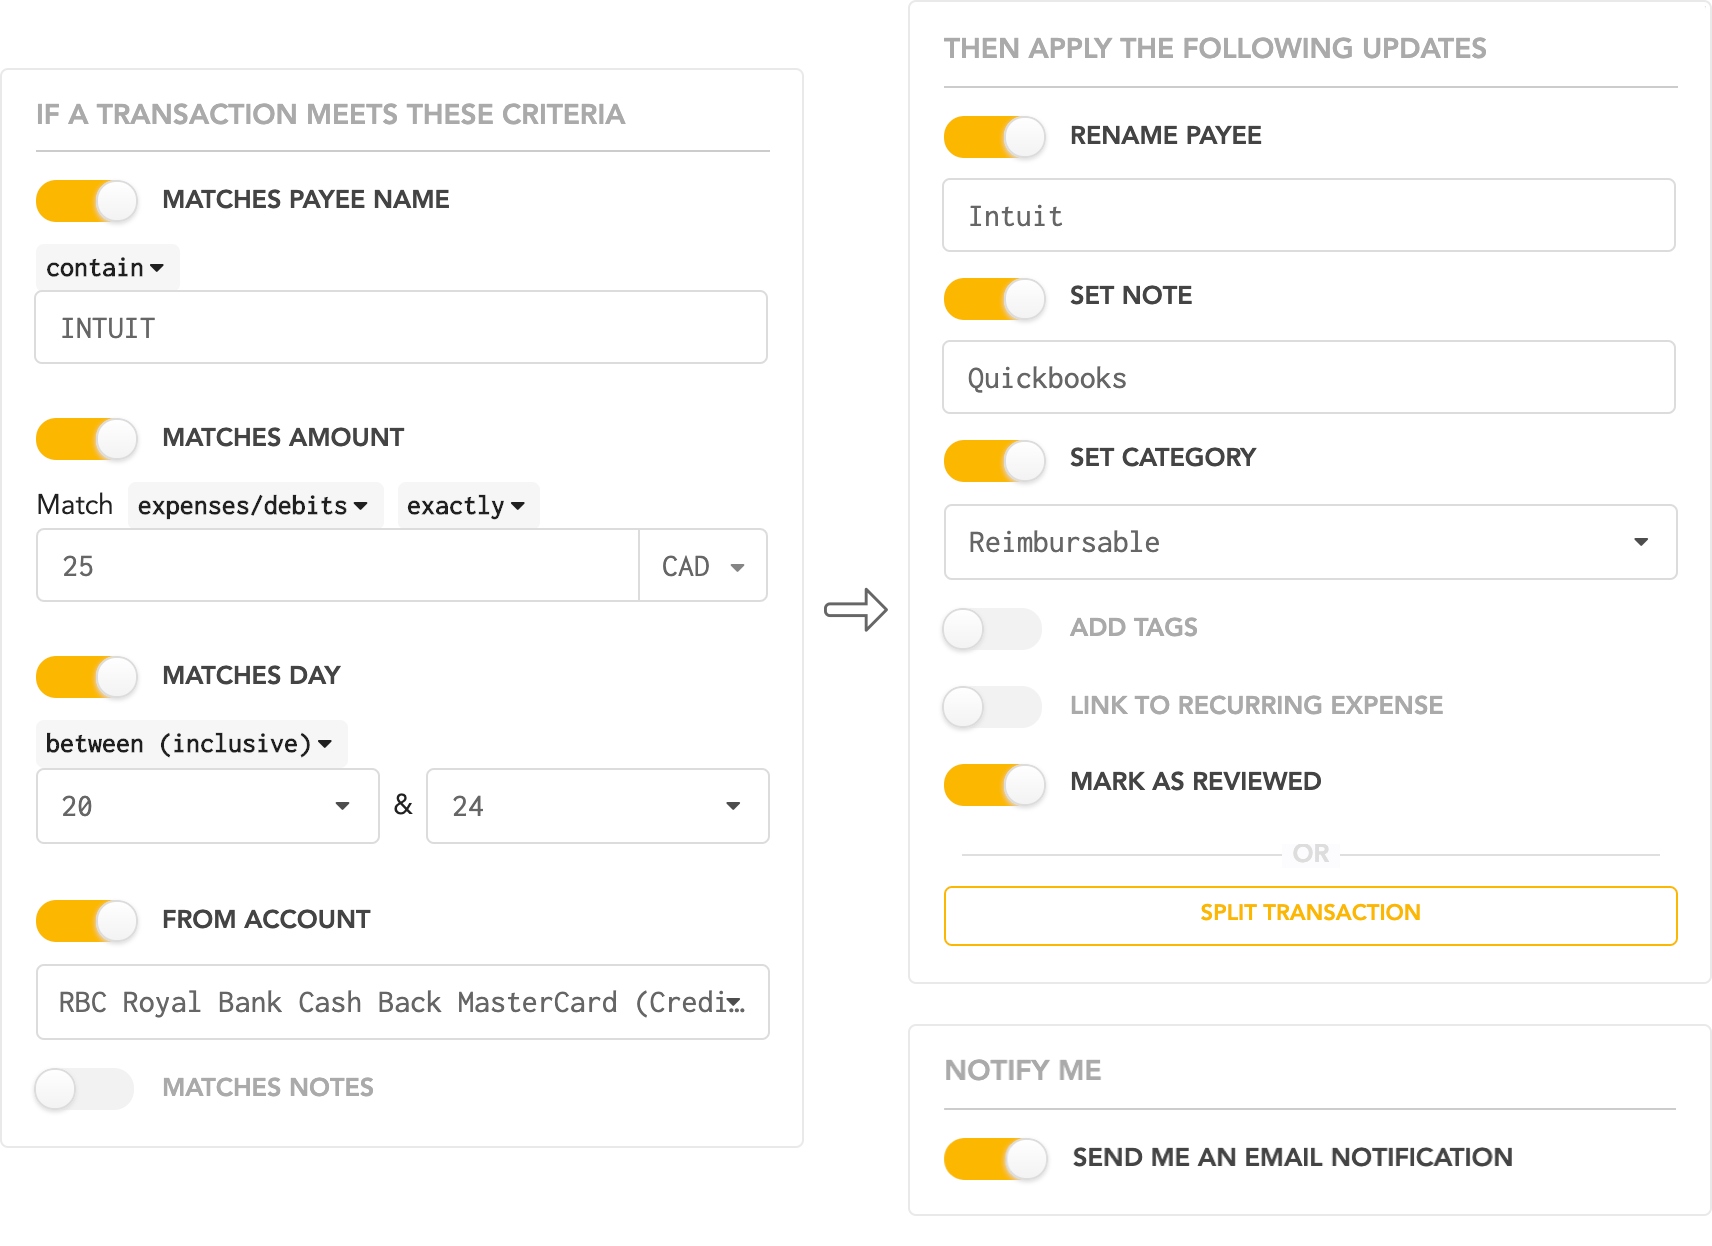This screenshot has width=1712, height=1246.
Task: Enable Add Tags switch
Action: point(993,629)
